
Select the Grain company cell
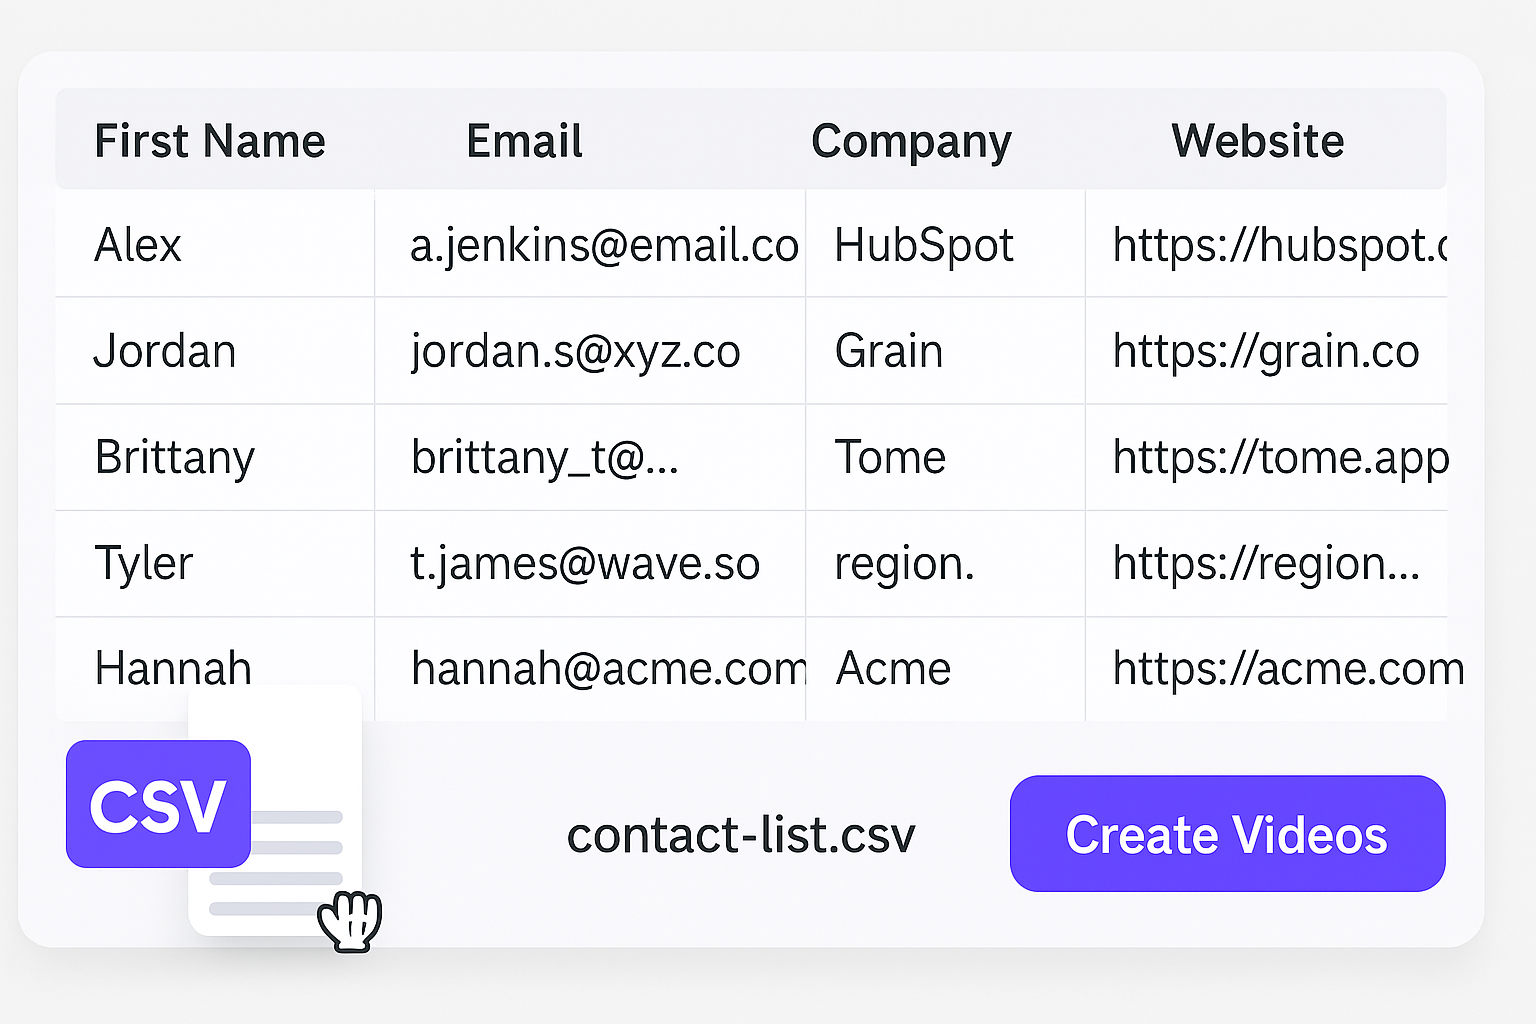pos(946,351)
